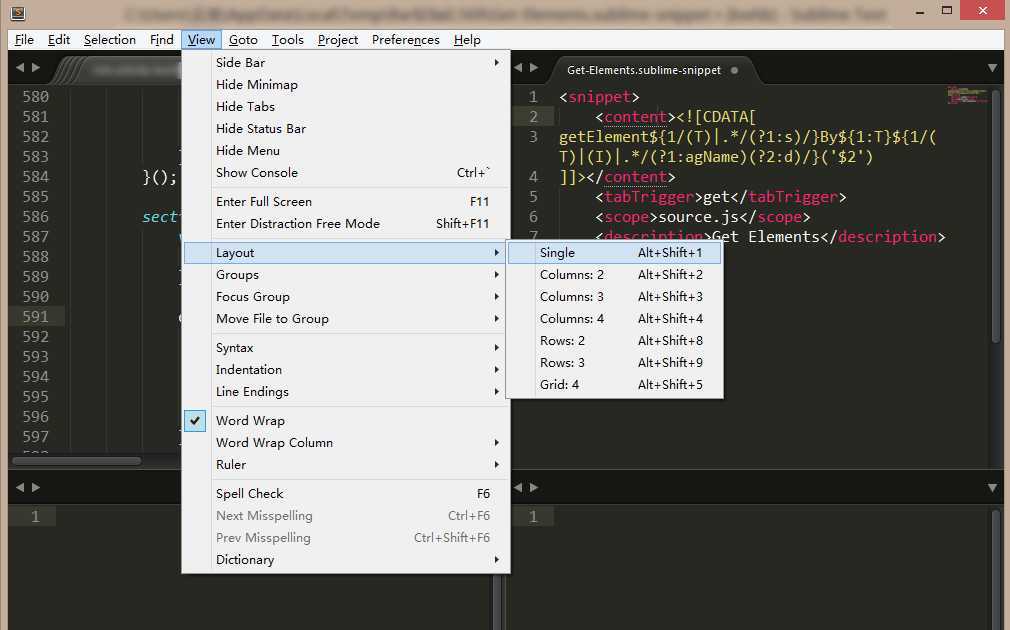This screenshot has height=630, width=1010.
Task: Expand the Dictionary submenu
Action: pyautogui.click(x=346, y=559)
